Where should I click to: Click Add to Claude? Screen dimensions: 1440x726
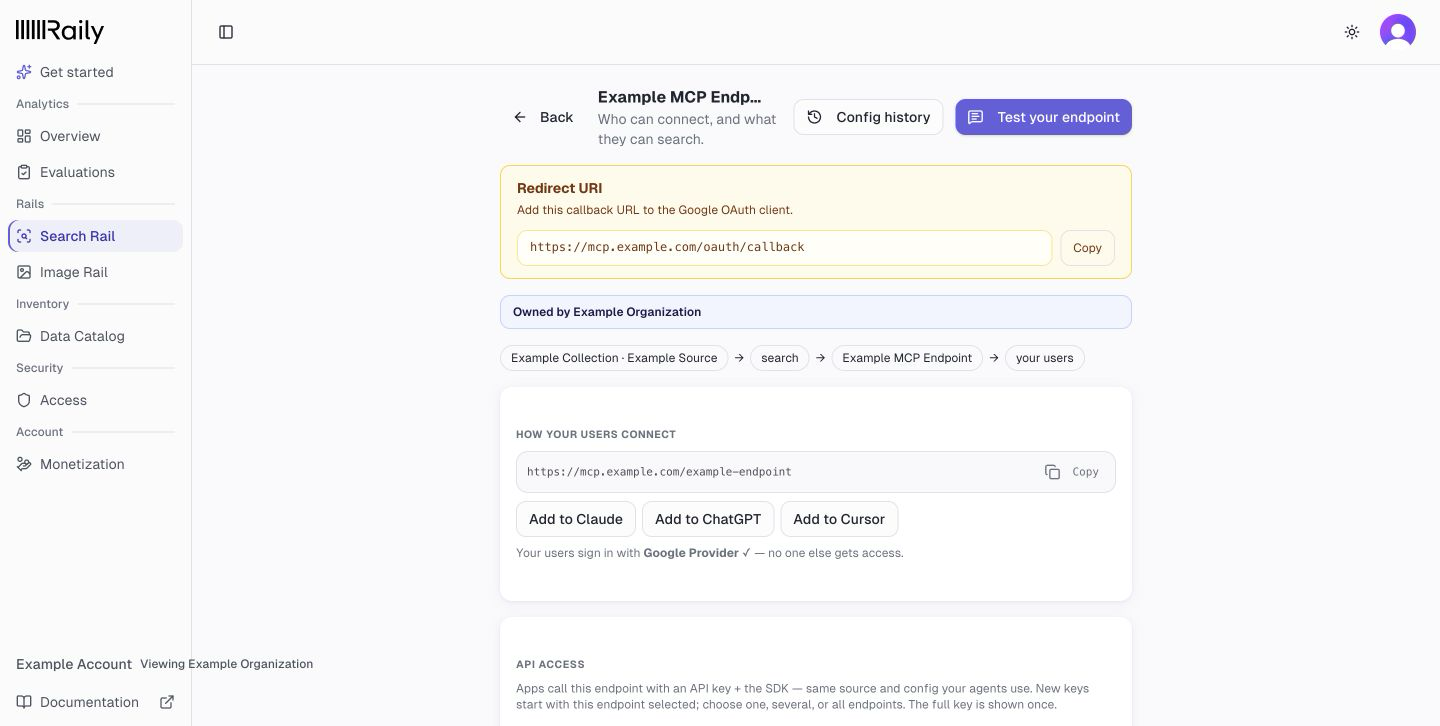point(576,519)
